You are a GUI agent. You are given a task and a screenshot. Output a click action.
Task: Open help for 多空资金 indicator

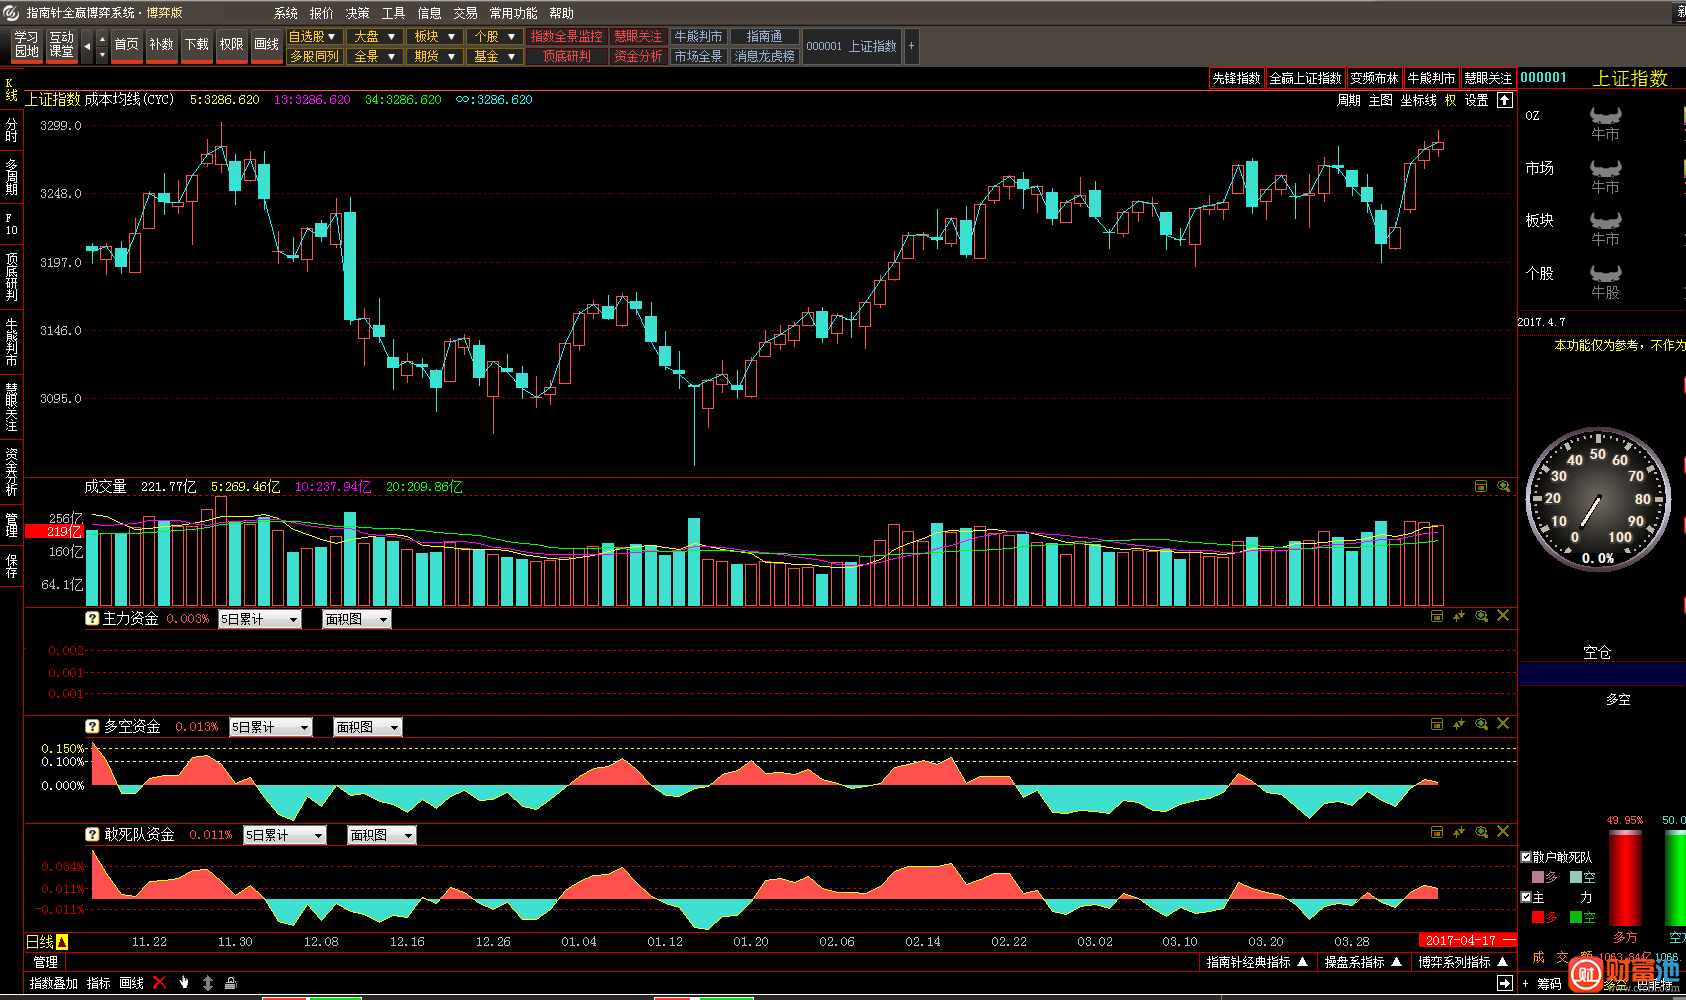pyautogui.click(x=92, y=727)
